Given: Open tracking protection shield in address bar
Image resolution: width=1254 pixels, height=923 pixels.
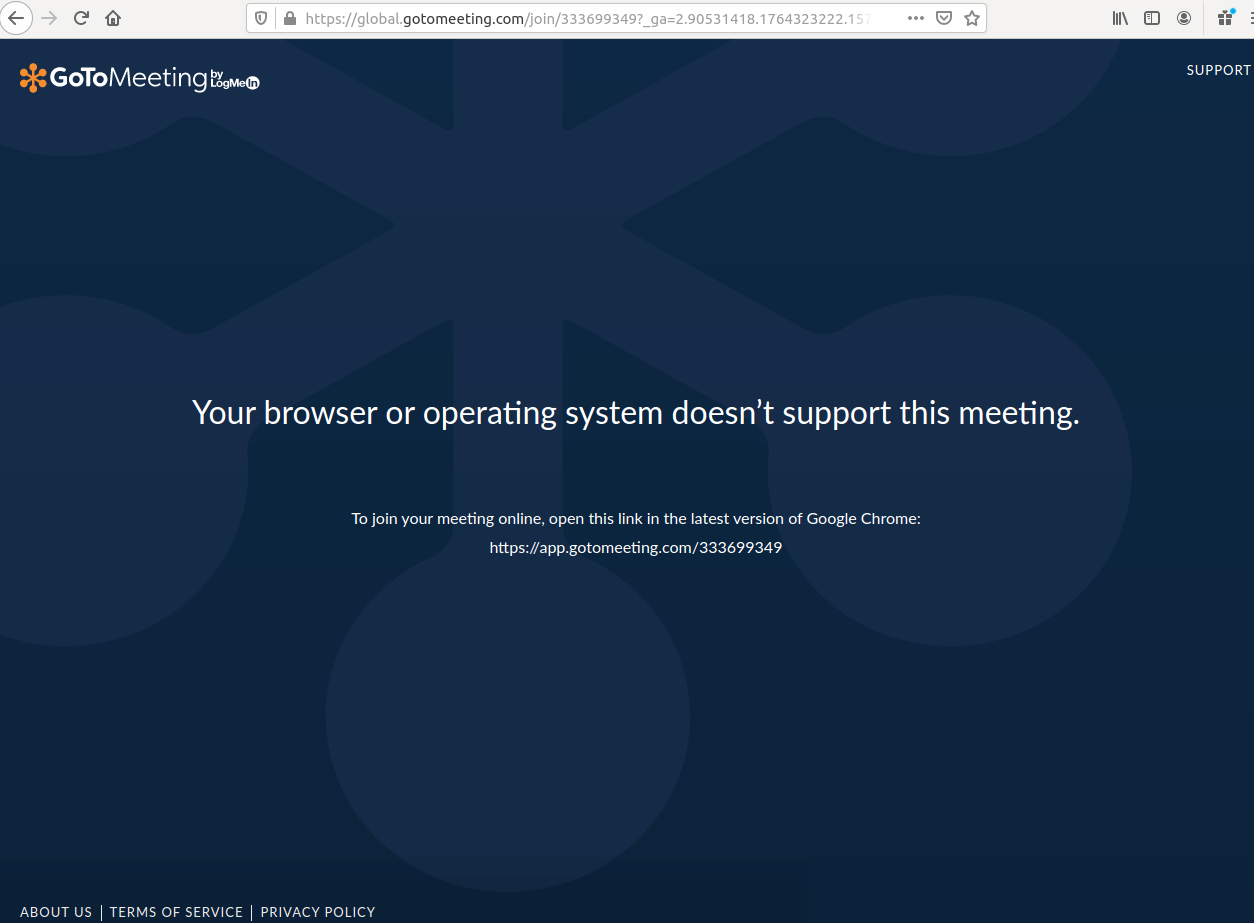Looking at the screenshot, I should pos(262,18).
